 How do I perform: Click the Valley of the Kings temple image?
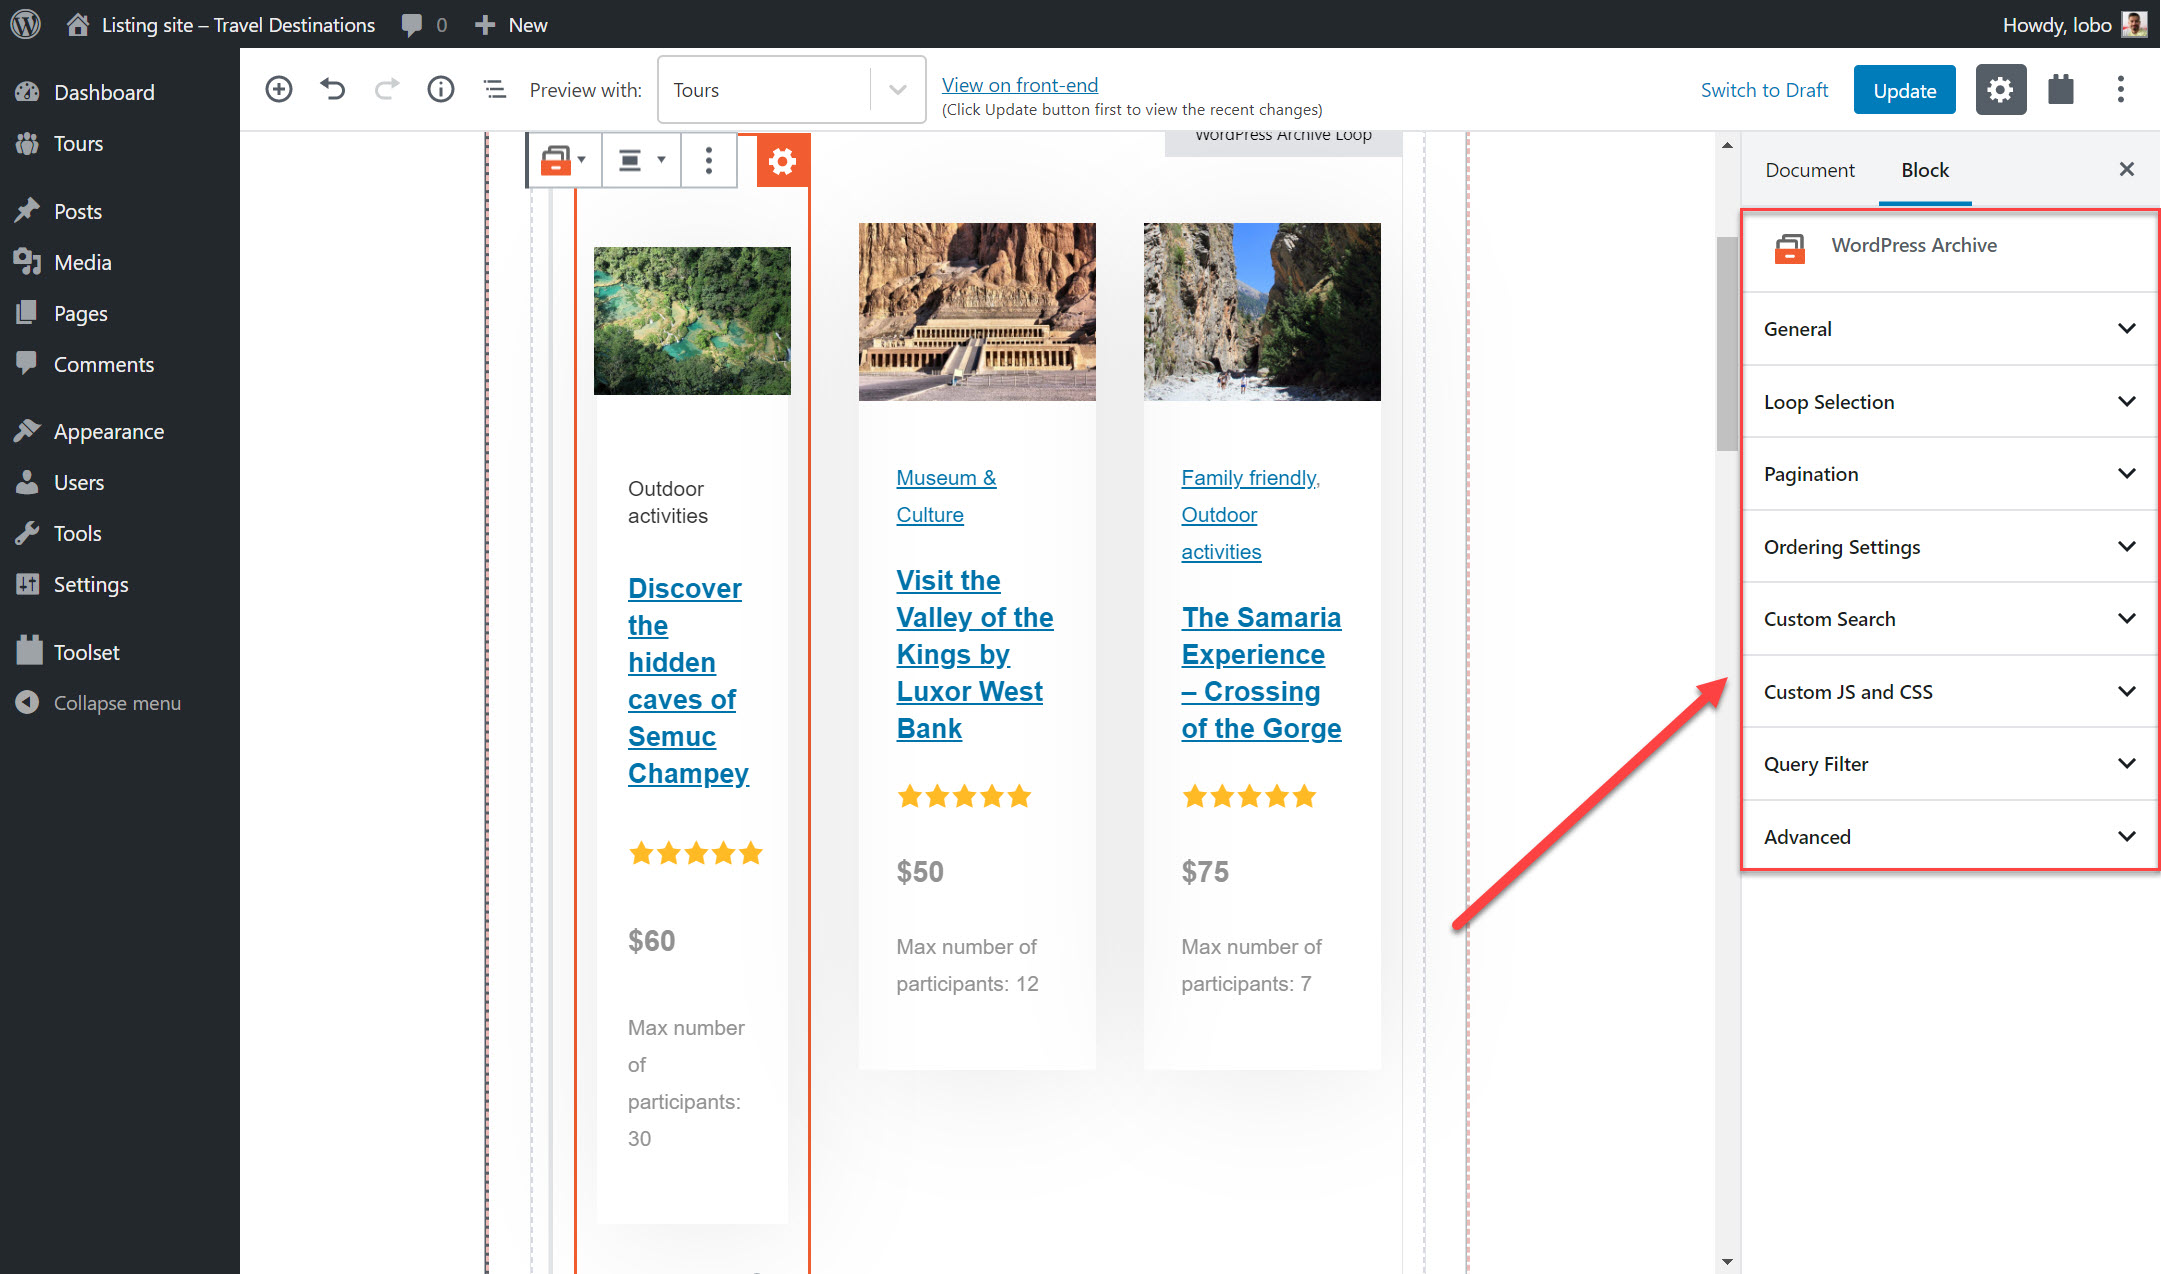tap(977, 312)
